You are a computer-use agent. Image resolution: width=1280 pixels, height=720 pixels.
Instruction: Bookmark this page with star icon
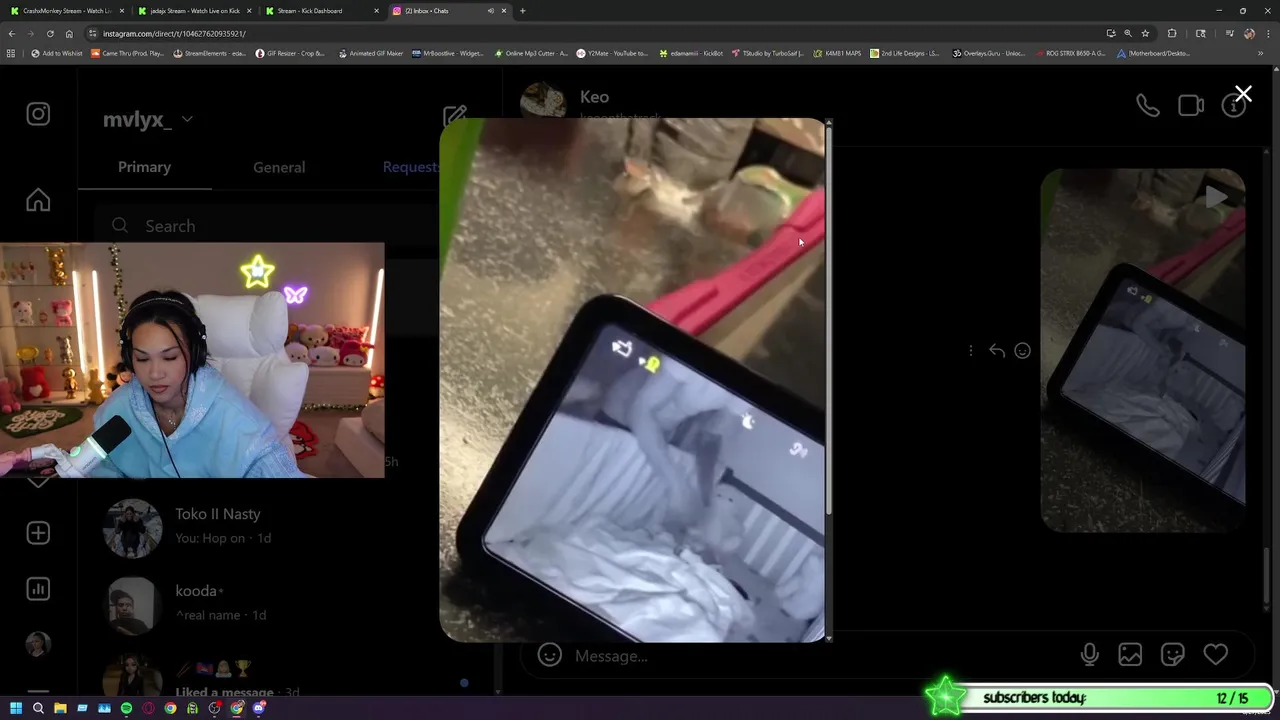(1145, 33)
